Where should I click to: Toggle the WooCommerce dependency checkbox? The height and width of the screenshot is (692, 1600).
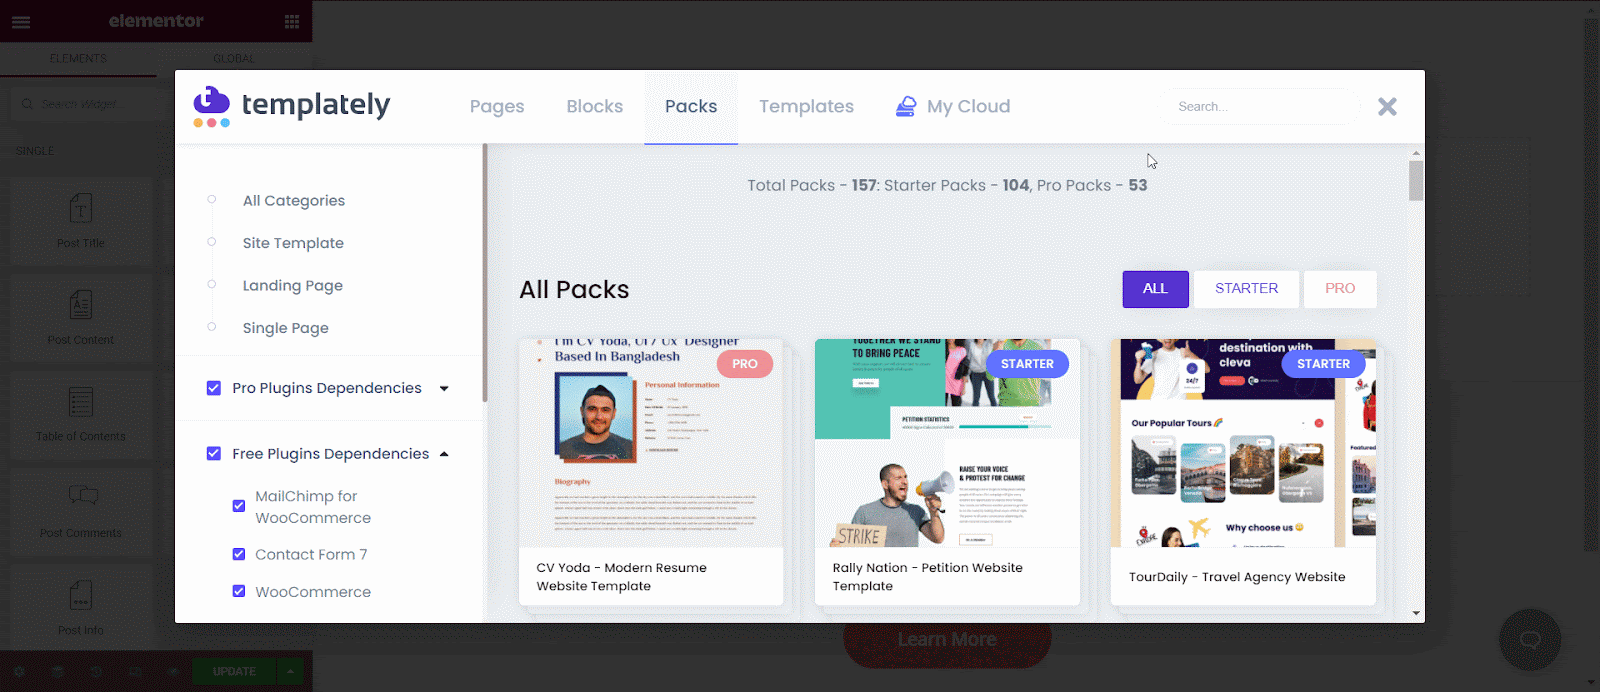pyautogui.click(x=239, y=591)
